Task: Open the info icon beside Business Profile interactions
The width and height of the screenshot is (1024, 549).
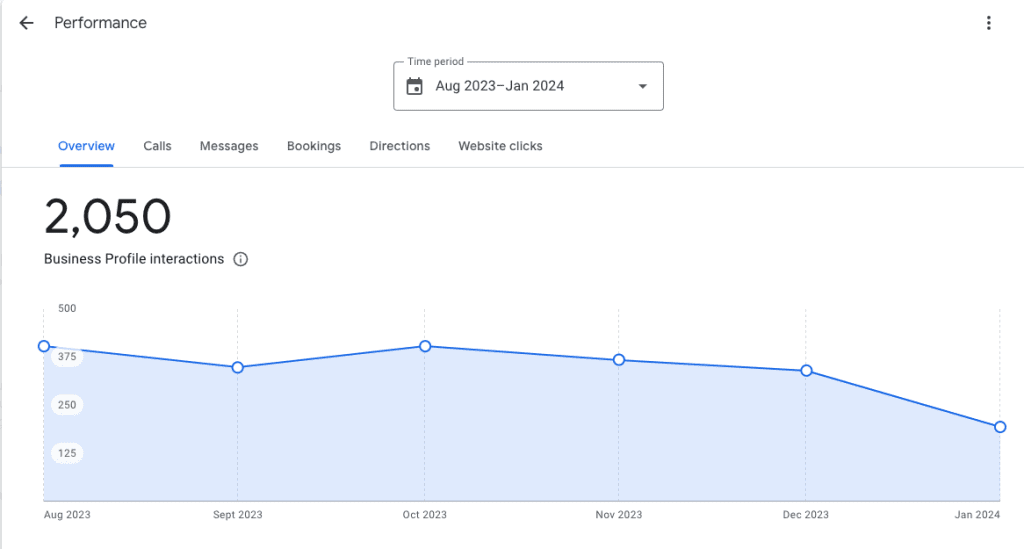Action: tap(241, 259)
